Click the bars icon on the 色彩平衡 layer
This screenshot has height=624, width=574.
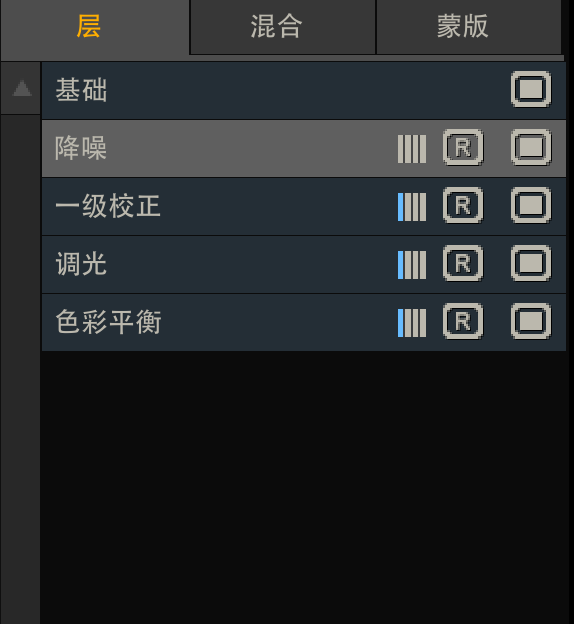click(x=412, y=323)
